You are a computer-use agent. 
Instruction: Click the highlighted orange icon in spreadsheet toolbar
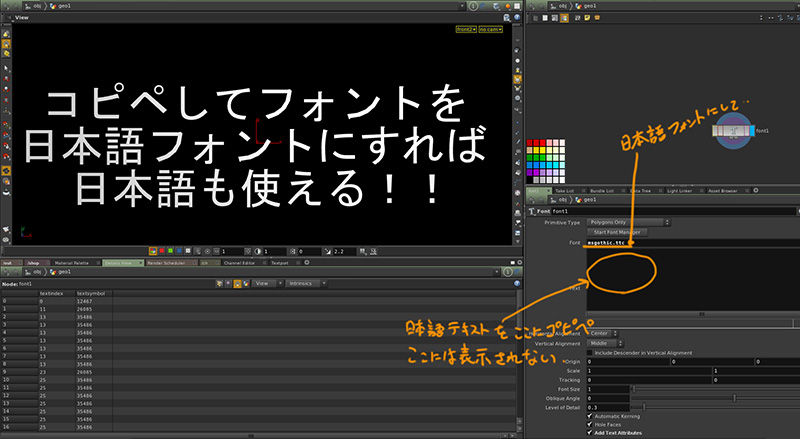tap(237, 283)
